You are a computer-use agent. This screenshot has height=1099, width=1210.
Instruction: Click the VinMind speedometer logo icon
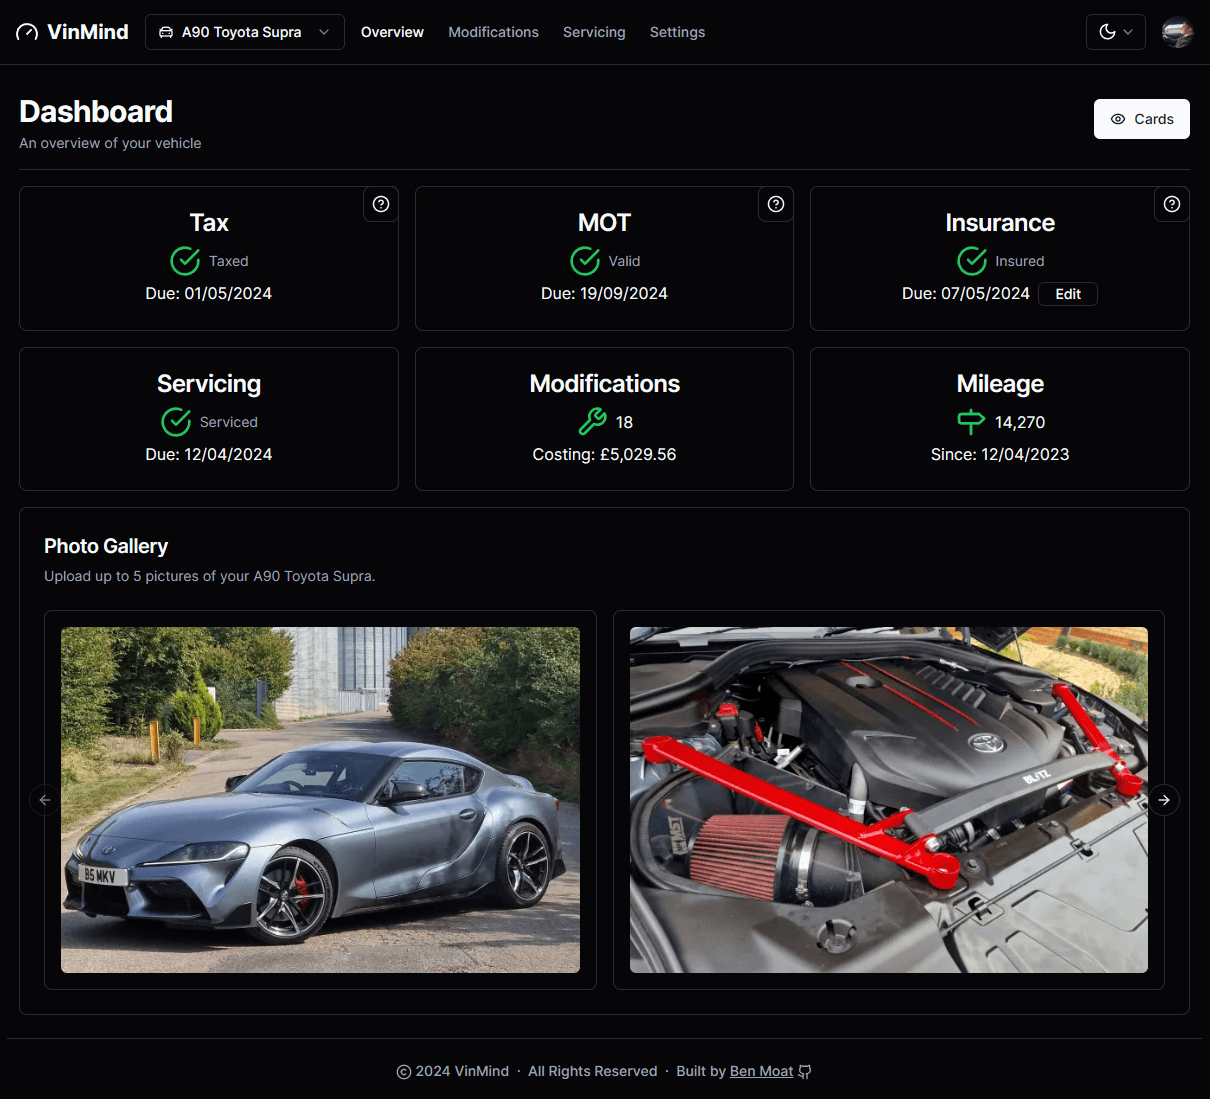click(x=27, y=32)
